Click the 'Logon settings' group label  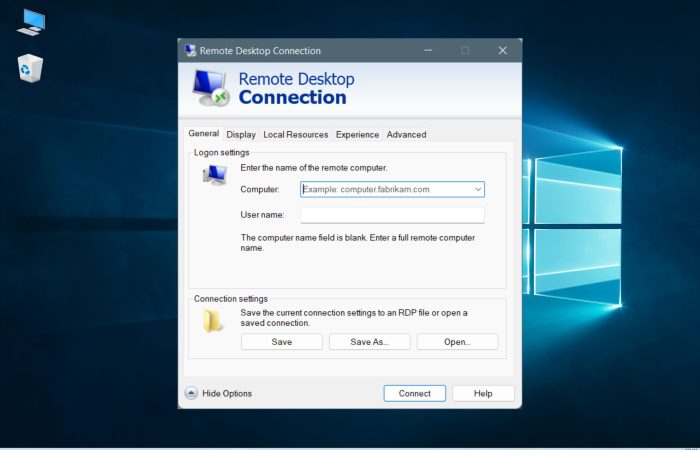click(x=221, y=153)
